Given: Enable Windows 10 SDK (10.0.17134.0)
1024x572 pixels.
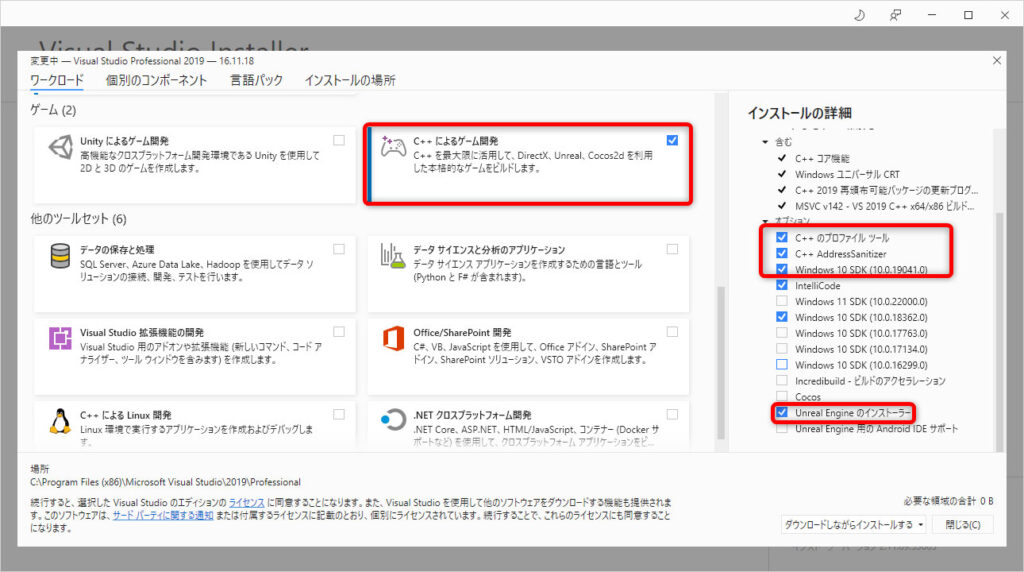Looking at the screenshot, I should [782, 349].
